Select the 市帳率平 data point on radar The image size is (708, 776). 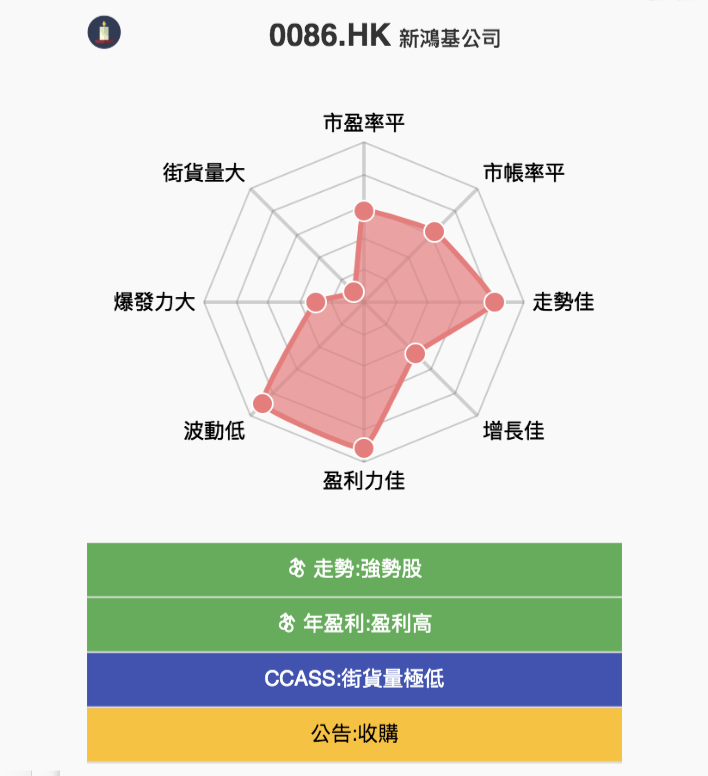[434, 232]
